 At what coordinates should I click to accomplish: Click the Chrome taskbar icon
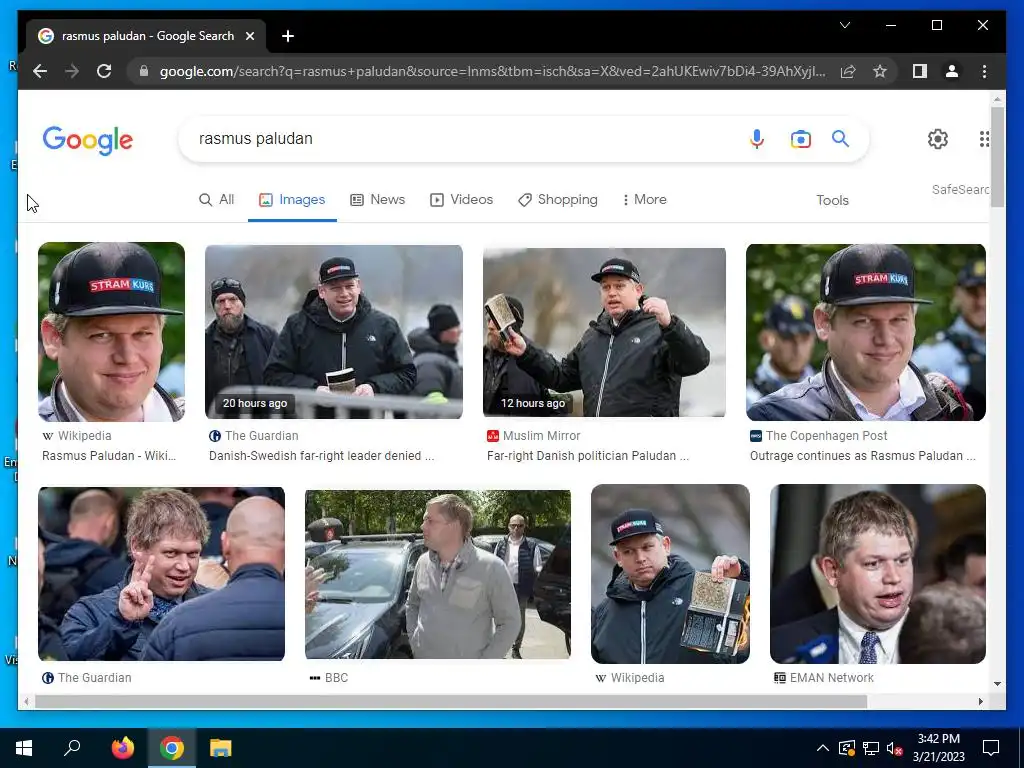[172, 748]
